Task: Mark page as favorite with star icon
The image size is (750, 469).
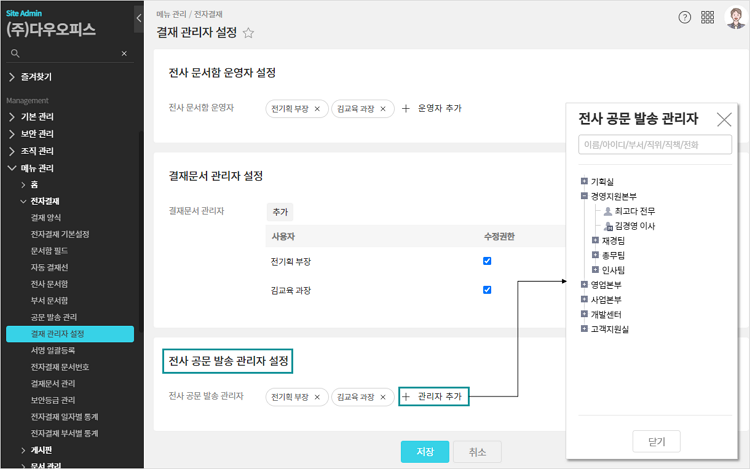Action: (248, 33)
